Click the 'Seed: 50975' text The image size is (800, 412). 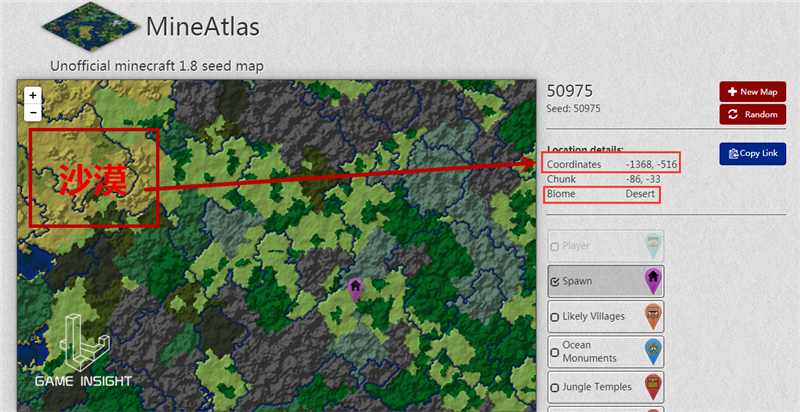pyautogui.click(x=573, y=109)
